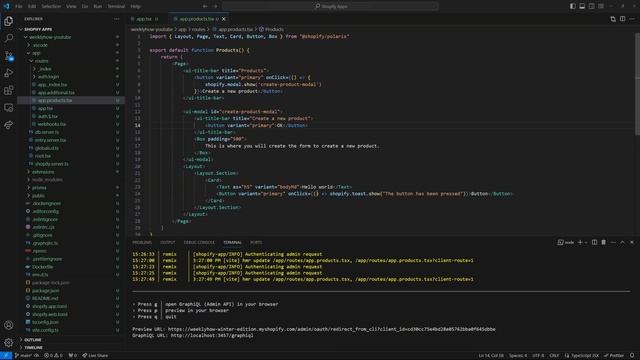
Task: Click the remote window indicator in status bar
Action: click(x=6, y=356)
